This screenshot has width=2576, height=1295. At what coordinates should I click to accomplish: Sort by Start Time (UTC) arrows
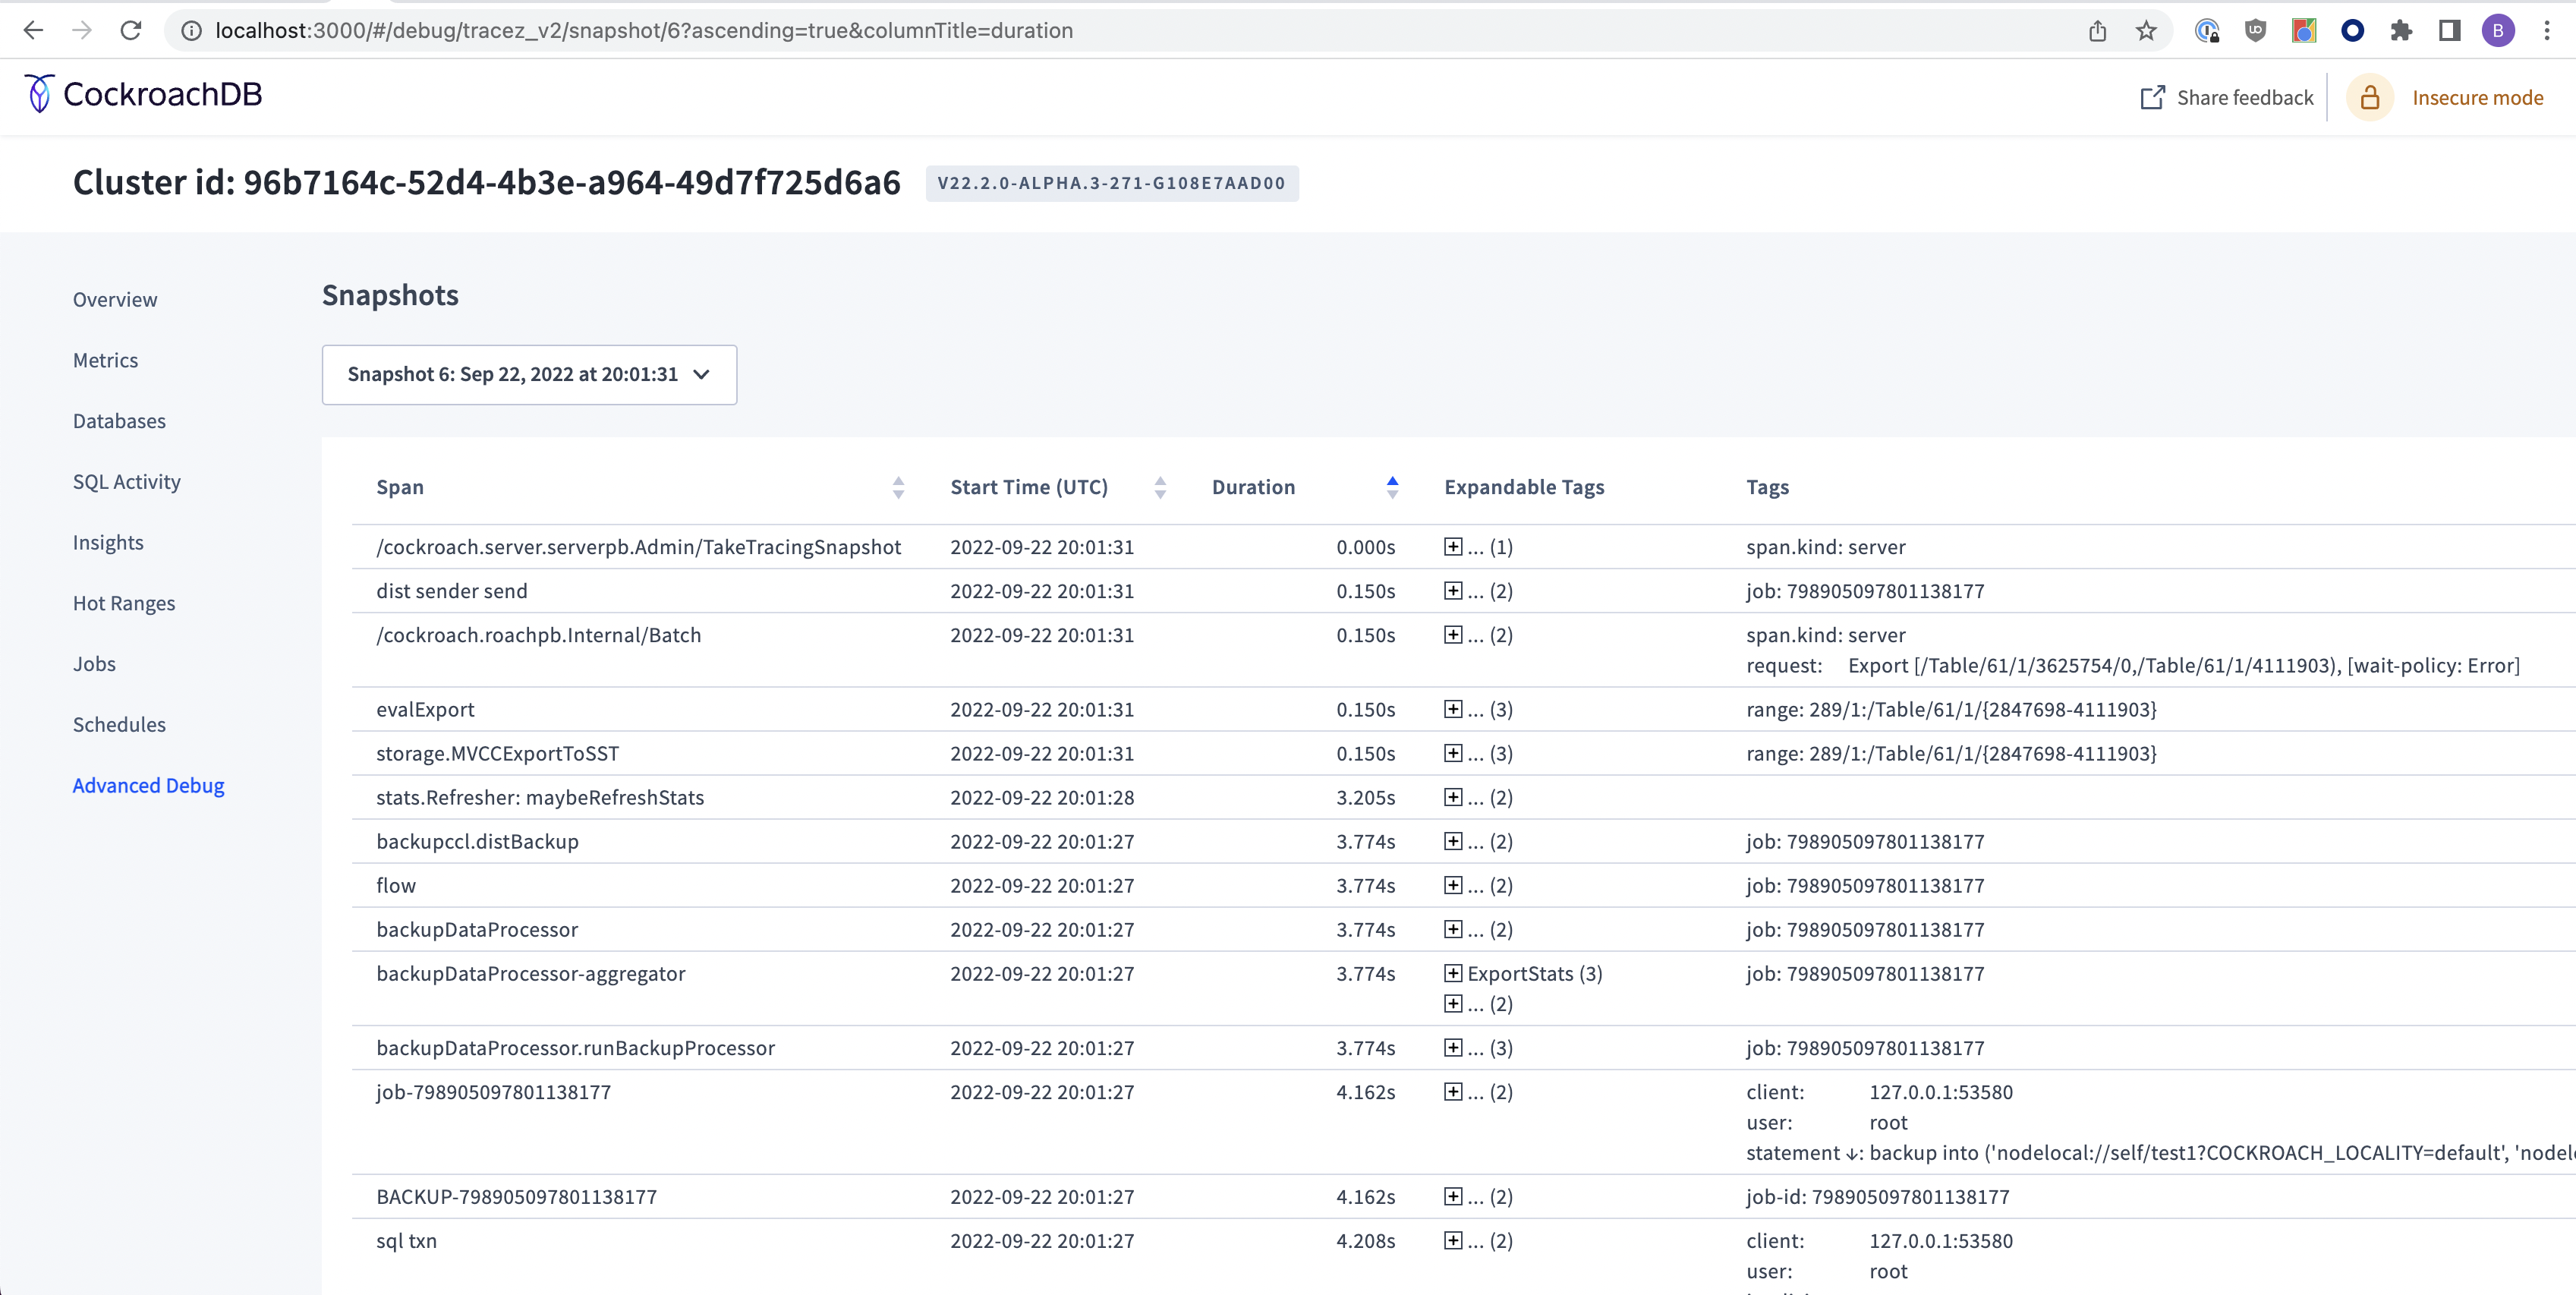click(1160, 487)
